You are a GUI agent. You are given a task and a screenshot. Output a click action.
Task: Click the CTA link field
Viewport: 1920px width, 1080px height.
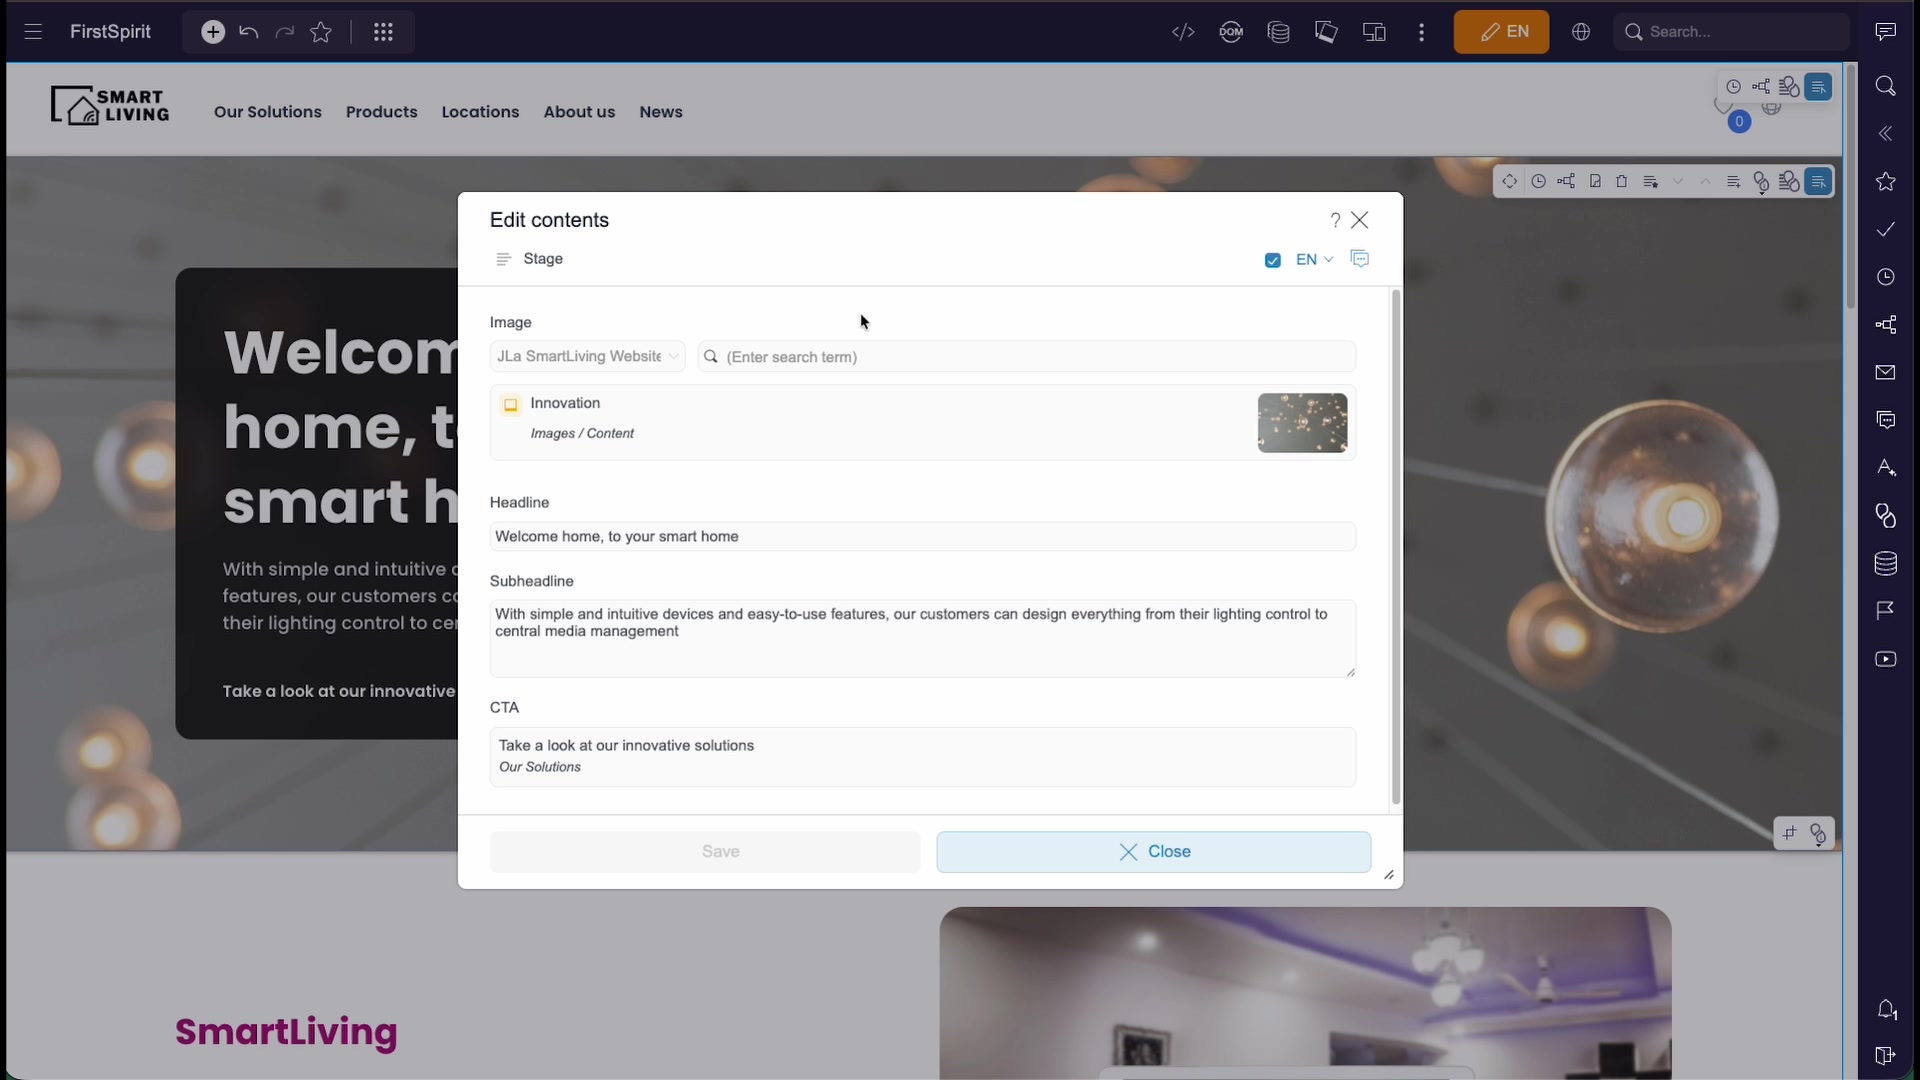pos(922,756)
